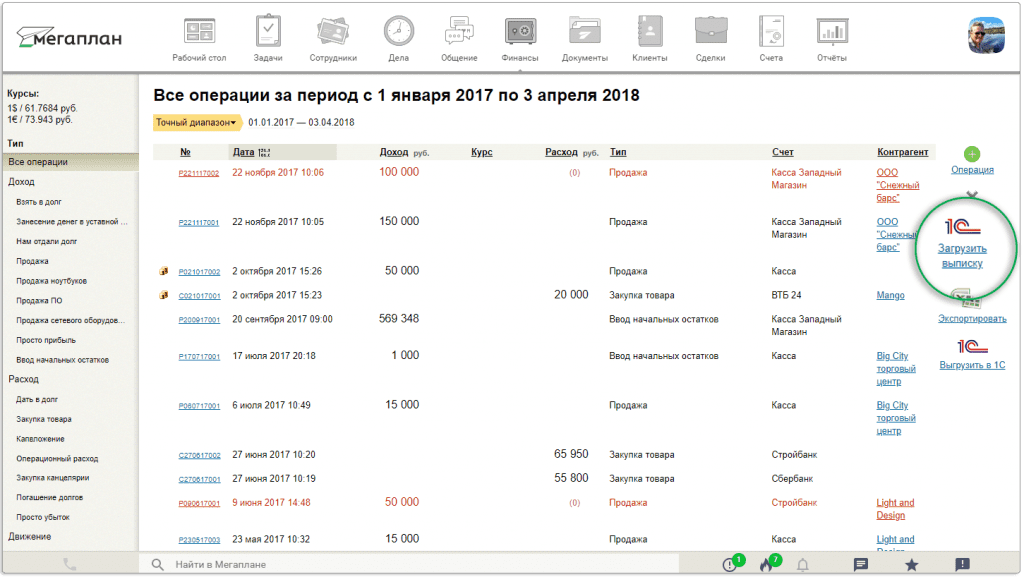This screenshot has width=1024, height=577.
Task: Open the user profile avatar
Action: (x=986, y=35)
